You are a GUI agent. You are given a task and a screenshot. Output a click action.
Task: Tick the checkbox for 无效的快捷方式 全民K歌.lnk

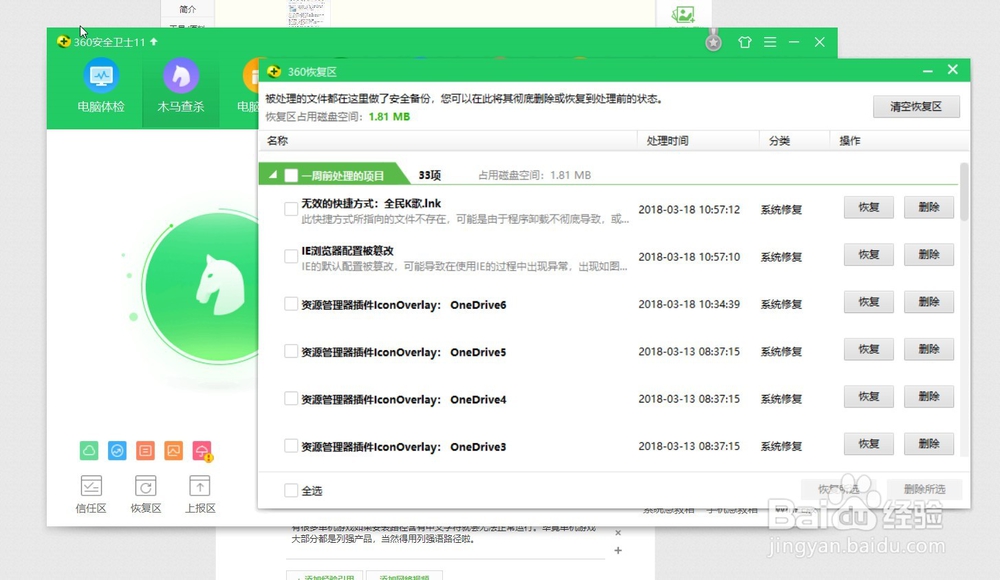point(291,209)
